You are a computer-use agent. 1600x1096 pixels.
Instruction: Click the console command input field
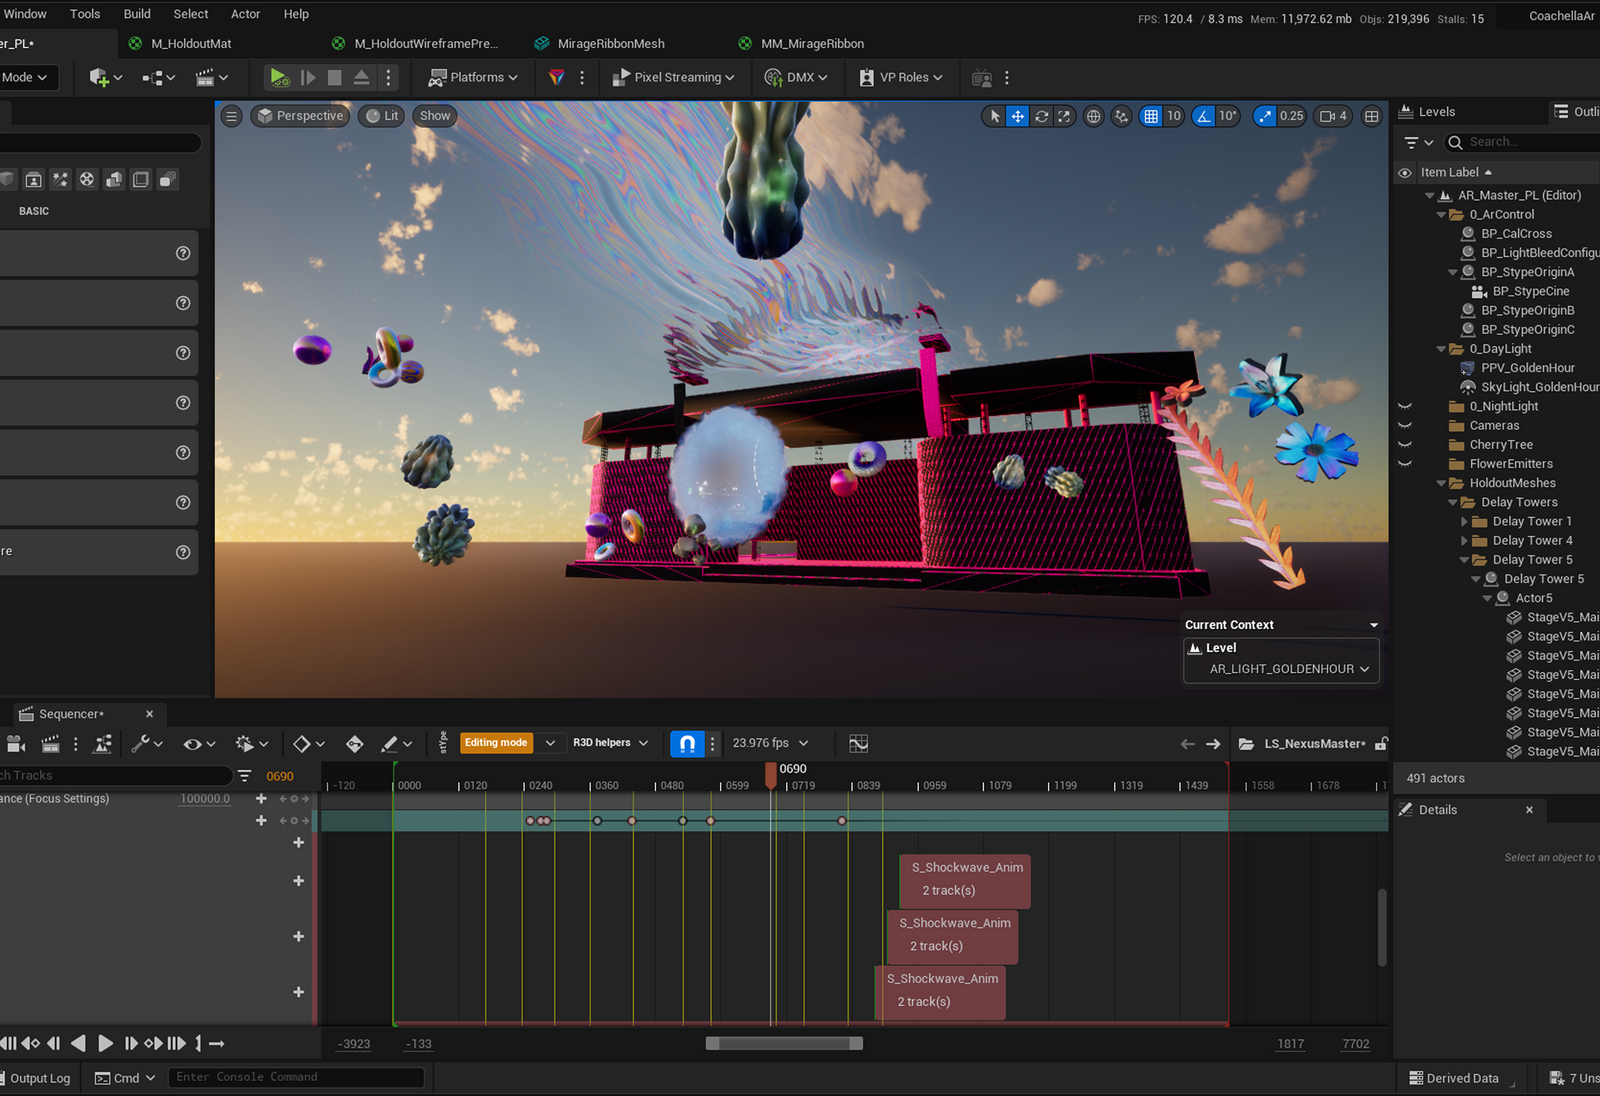296,1077
